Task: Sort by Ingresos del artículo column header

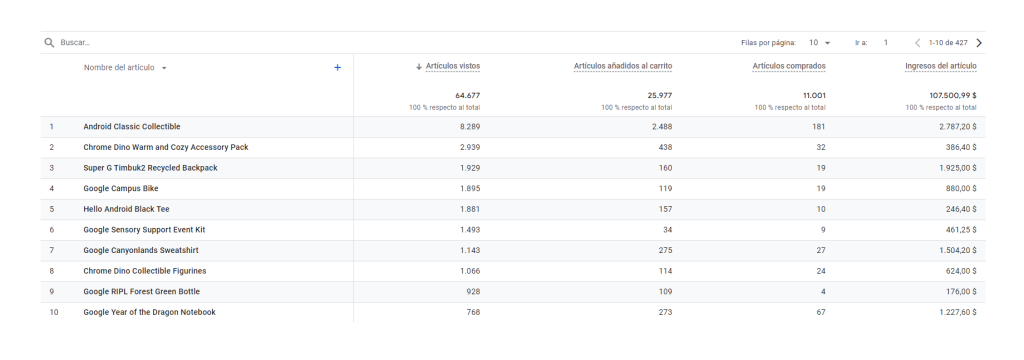Action: pos(940,66)
